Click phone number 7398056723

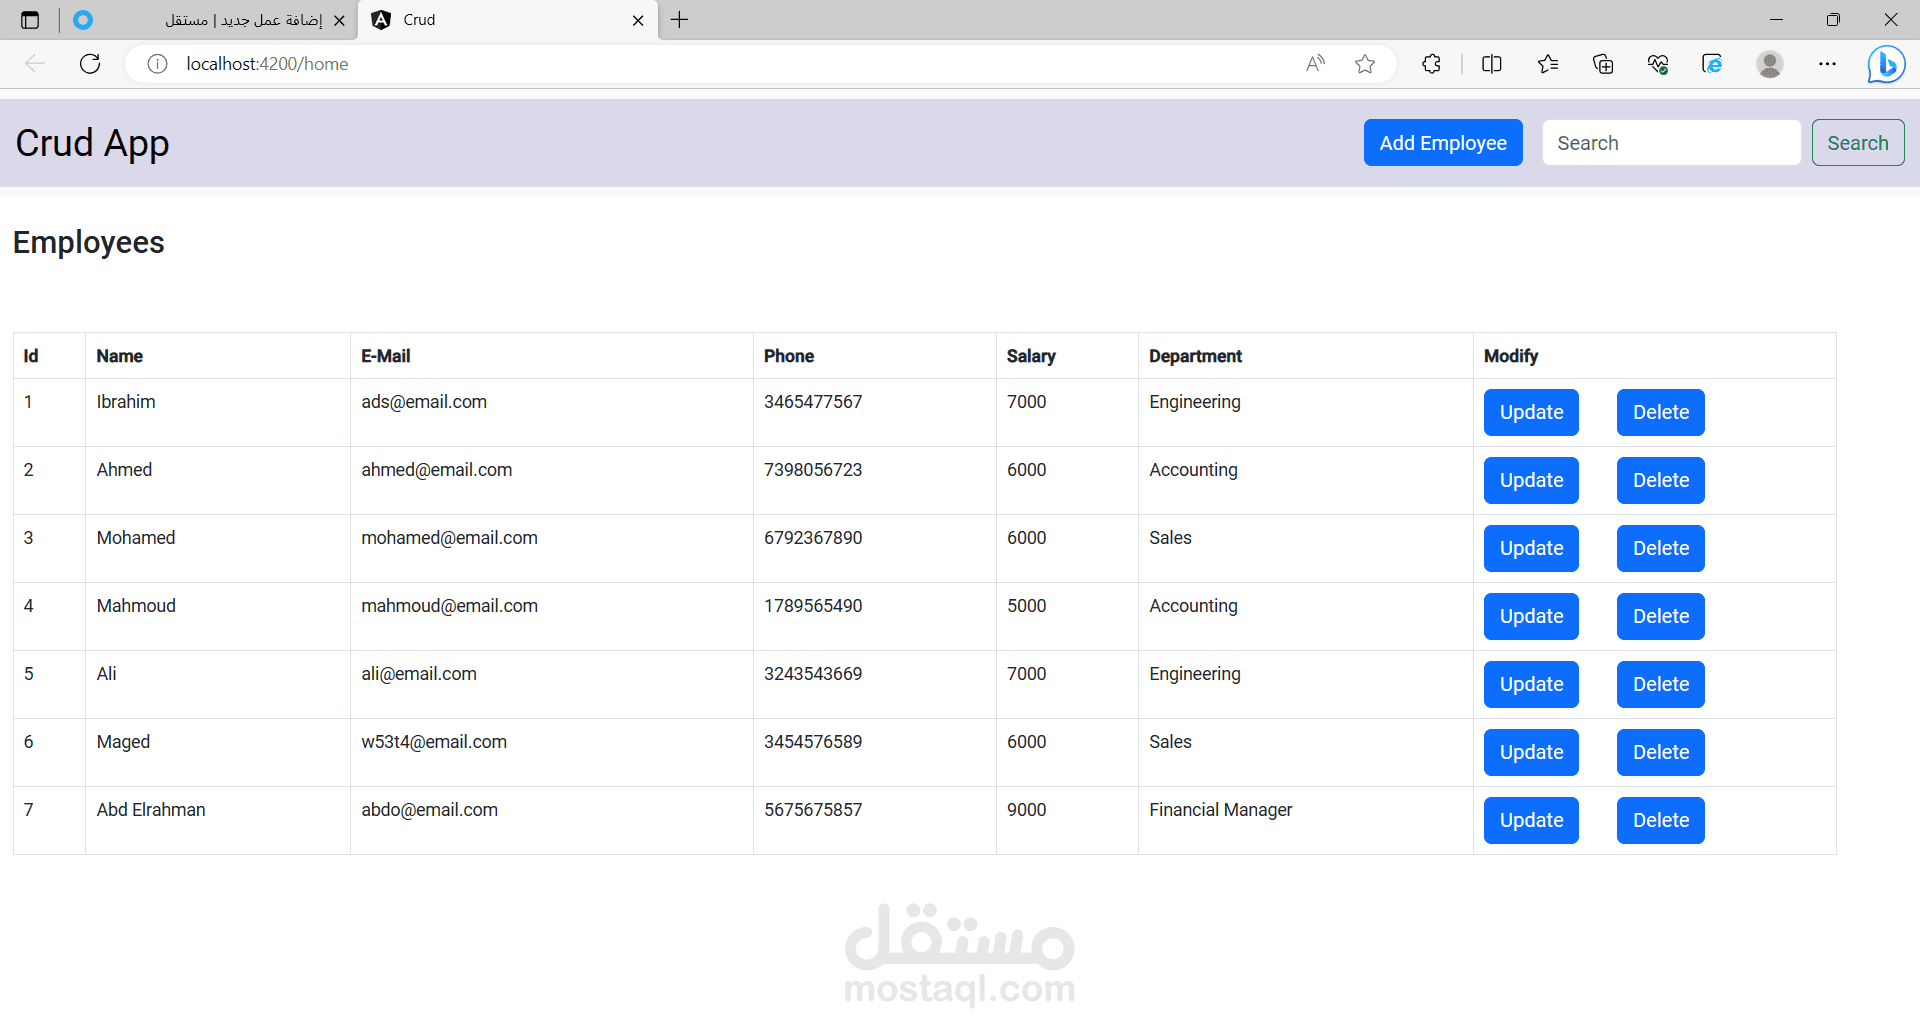(813, 470)
